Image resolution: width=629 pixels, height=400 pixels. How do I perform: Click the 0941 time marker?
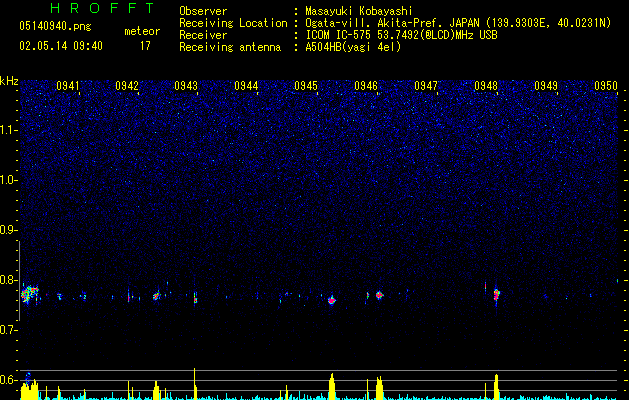tap(67, 86)
